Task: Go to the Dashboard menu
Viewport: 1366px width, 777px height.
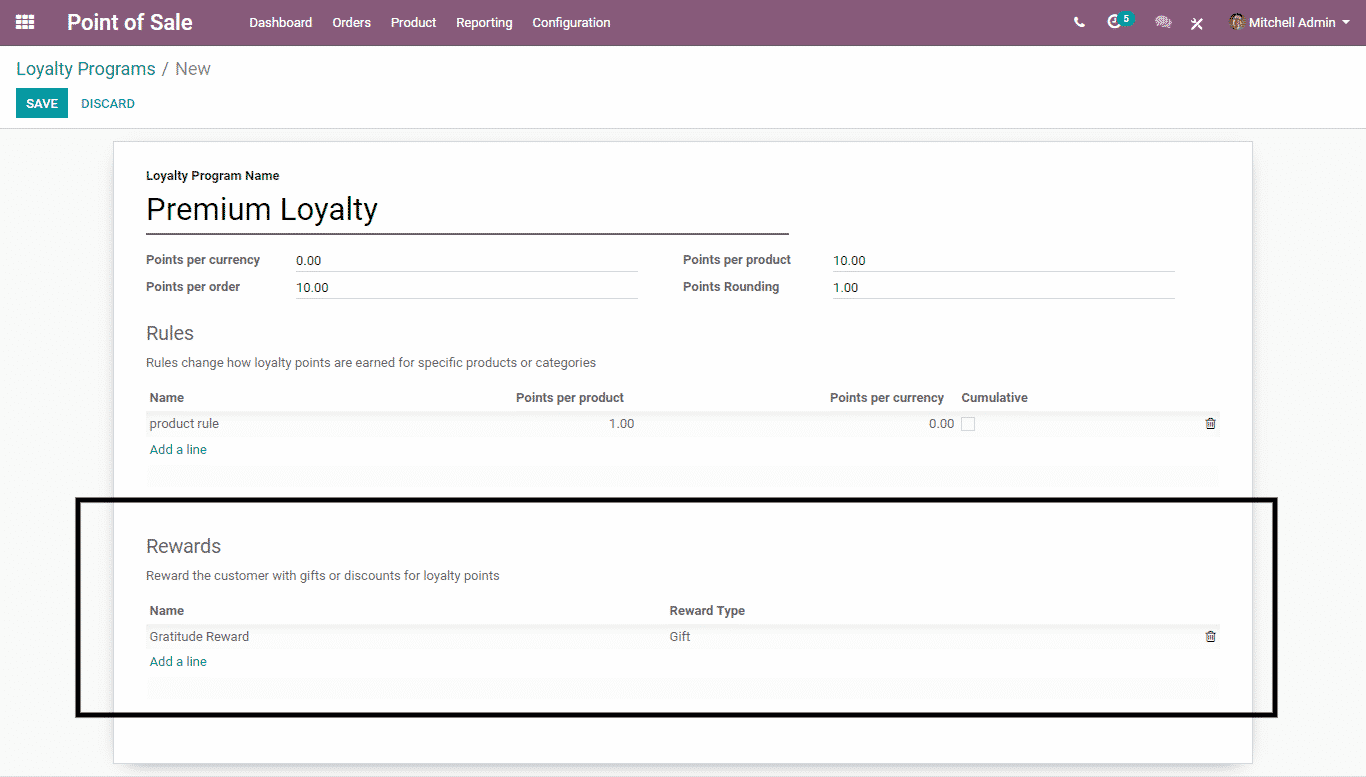Action: point(280,22)
